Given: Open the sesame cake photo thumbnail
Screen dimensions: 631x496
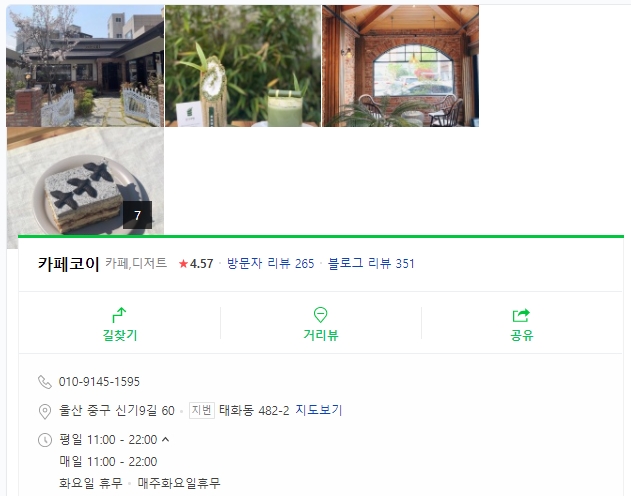Looking at the screenshot, I should (85, 181).
